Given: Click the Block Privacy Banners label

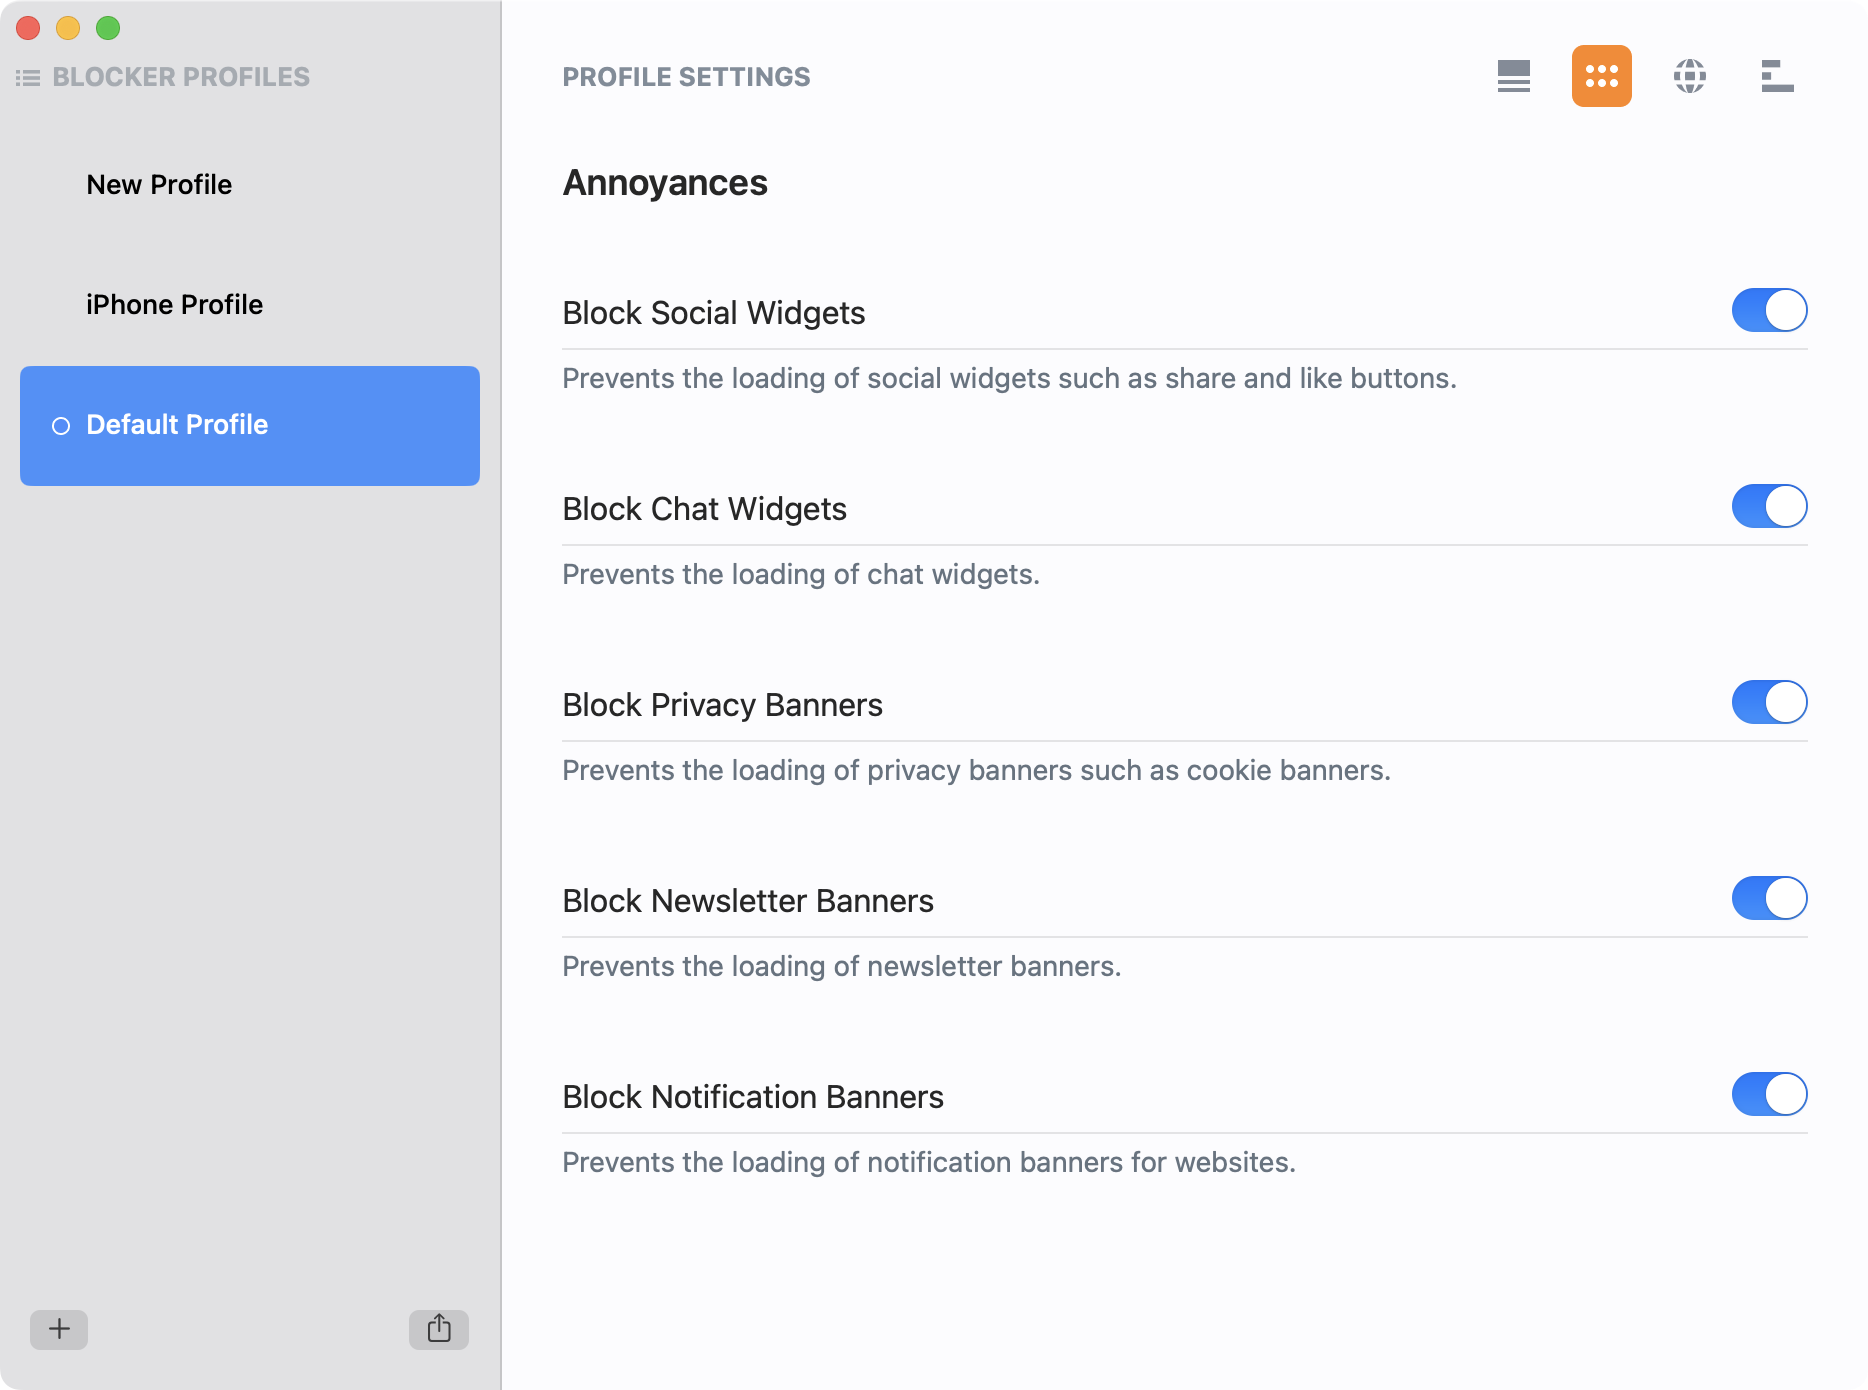Looking at the screenshot, I should [x=722, y=705].
